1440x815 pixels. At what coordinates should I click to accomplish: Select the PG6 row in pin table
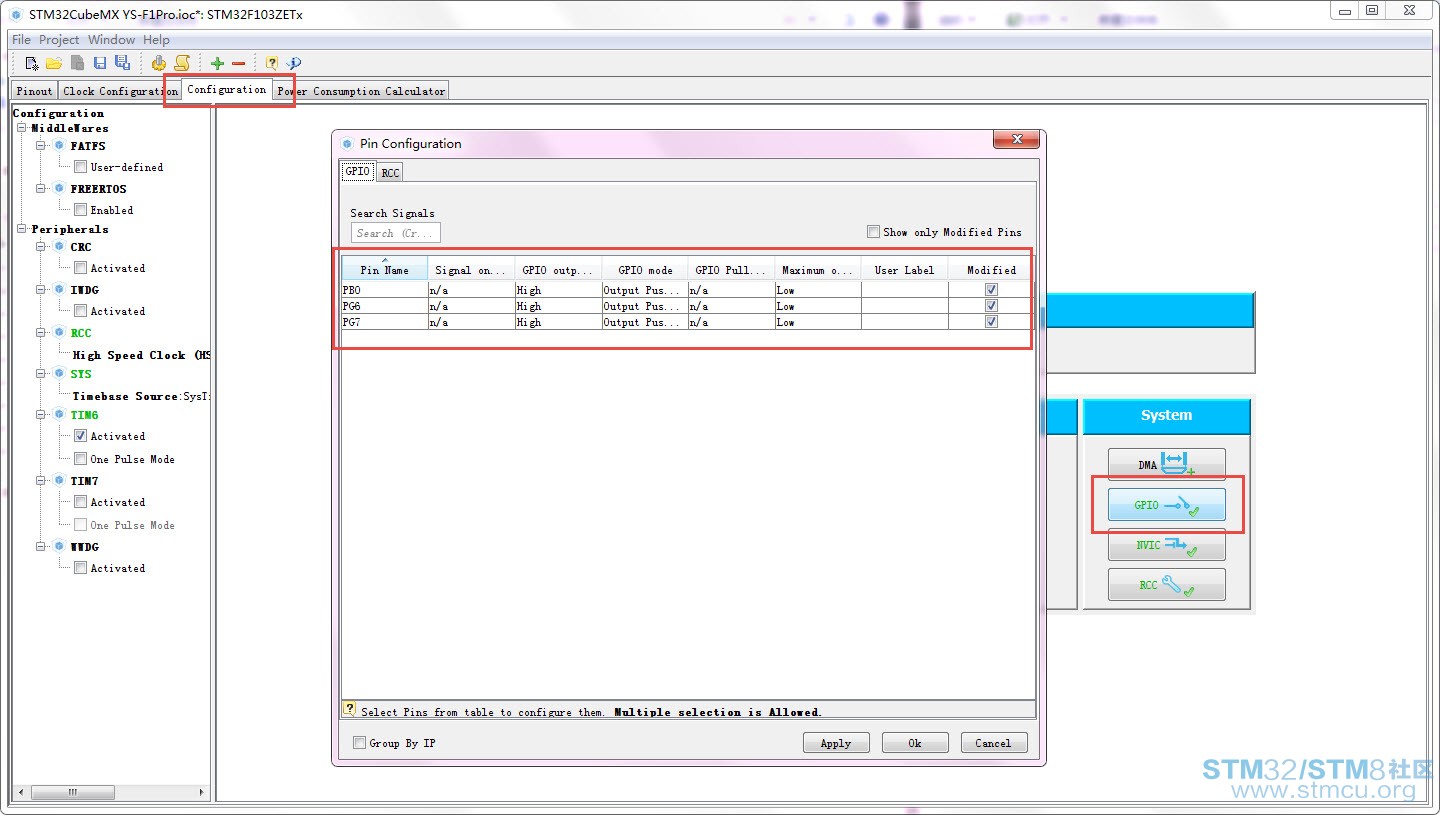(x=686, y=306)
